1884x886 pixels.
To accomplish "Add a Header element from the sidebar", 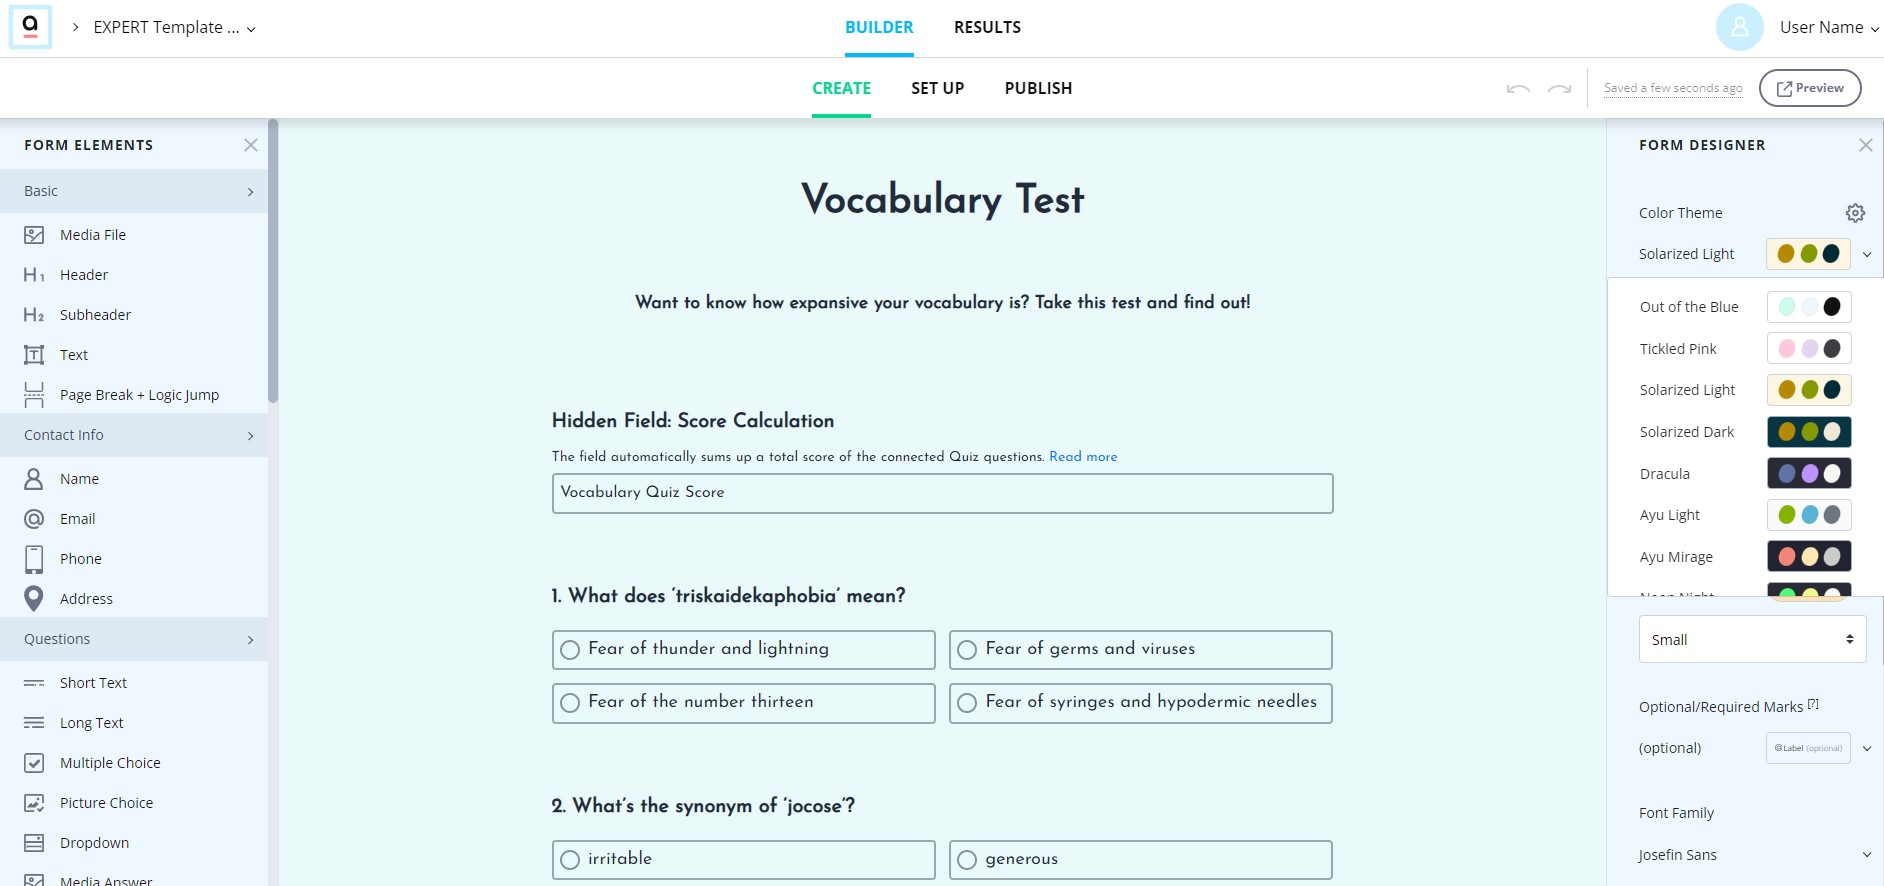I will 84,274.
